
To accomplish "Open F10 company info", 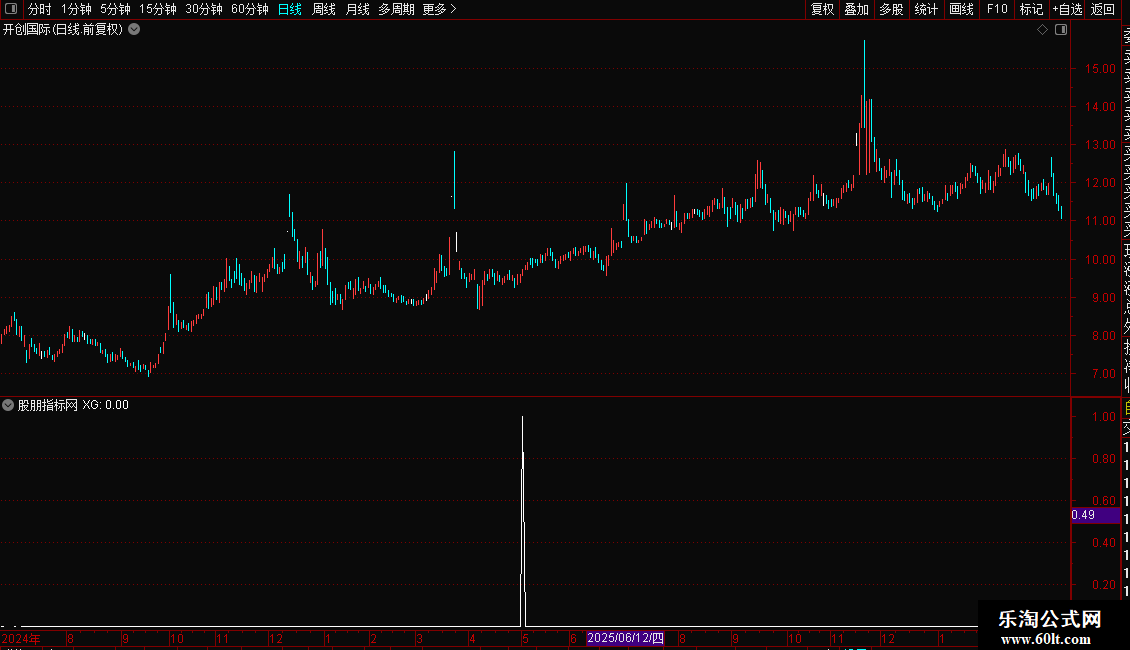I will [x=997, y=9].
